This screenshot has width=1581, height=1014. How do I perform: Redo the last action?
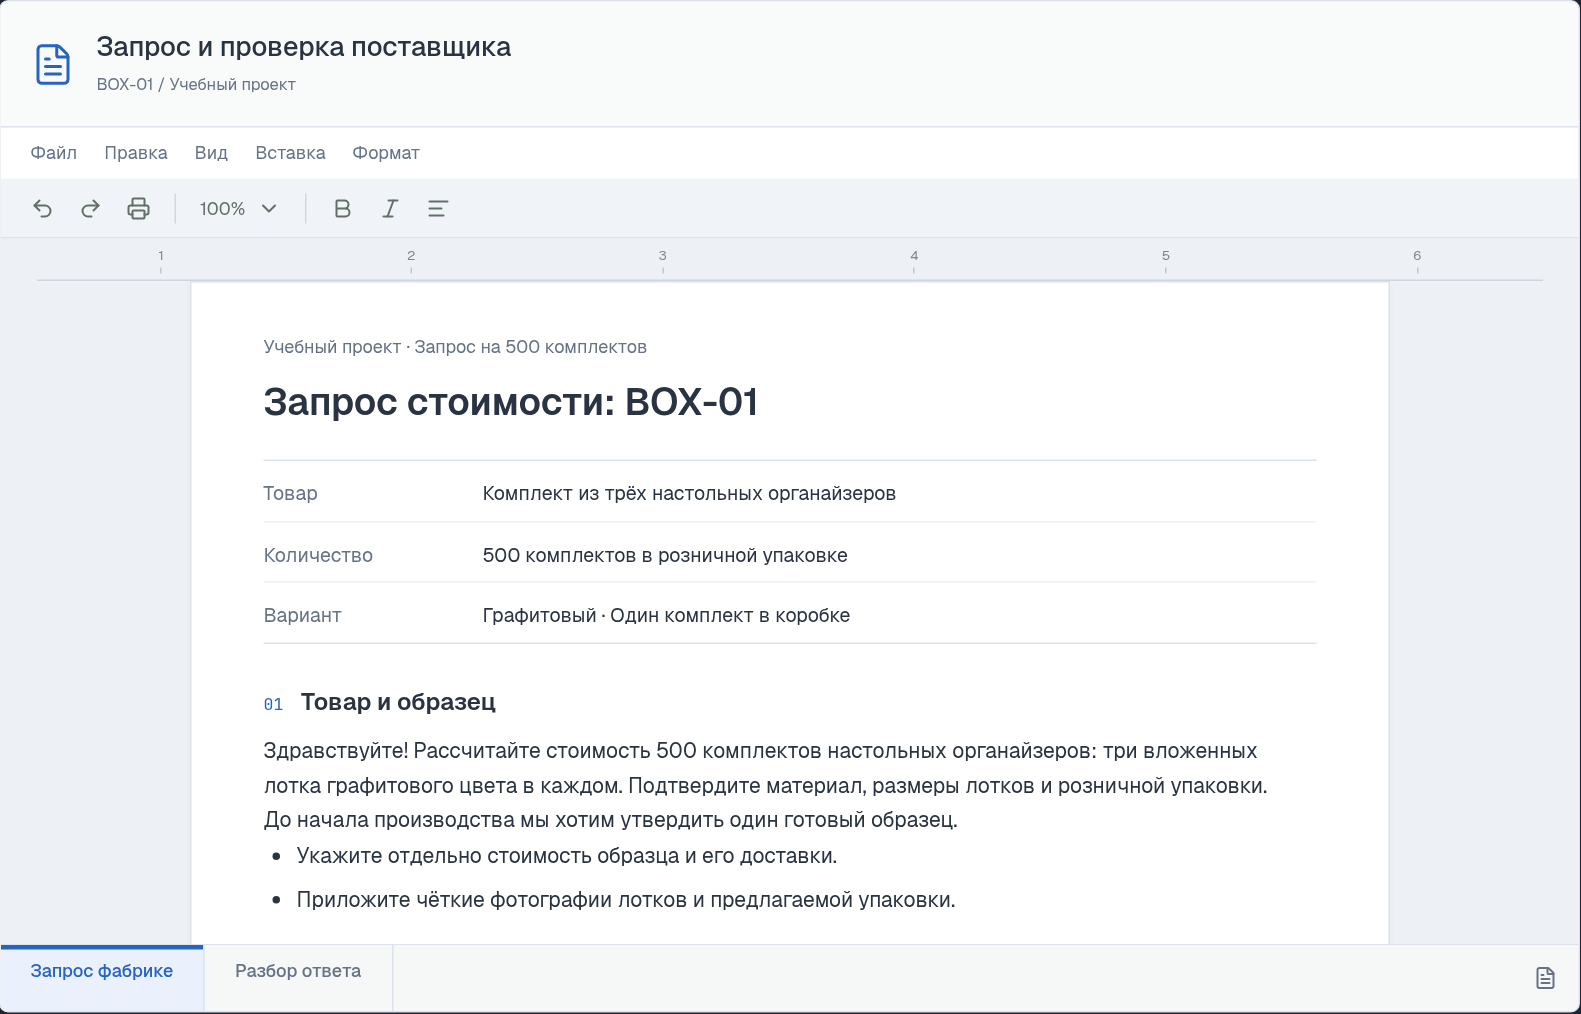91,208
